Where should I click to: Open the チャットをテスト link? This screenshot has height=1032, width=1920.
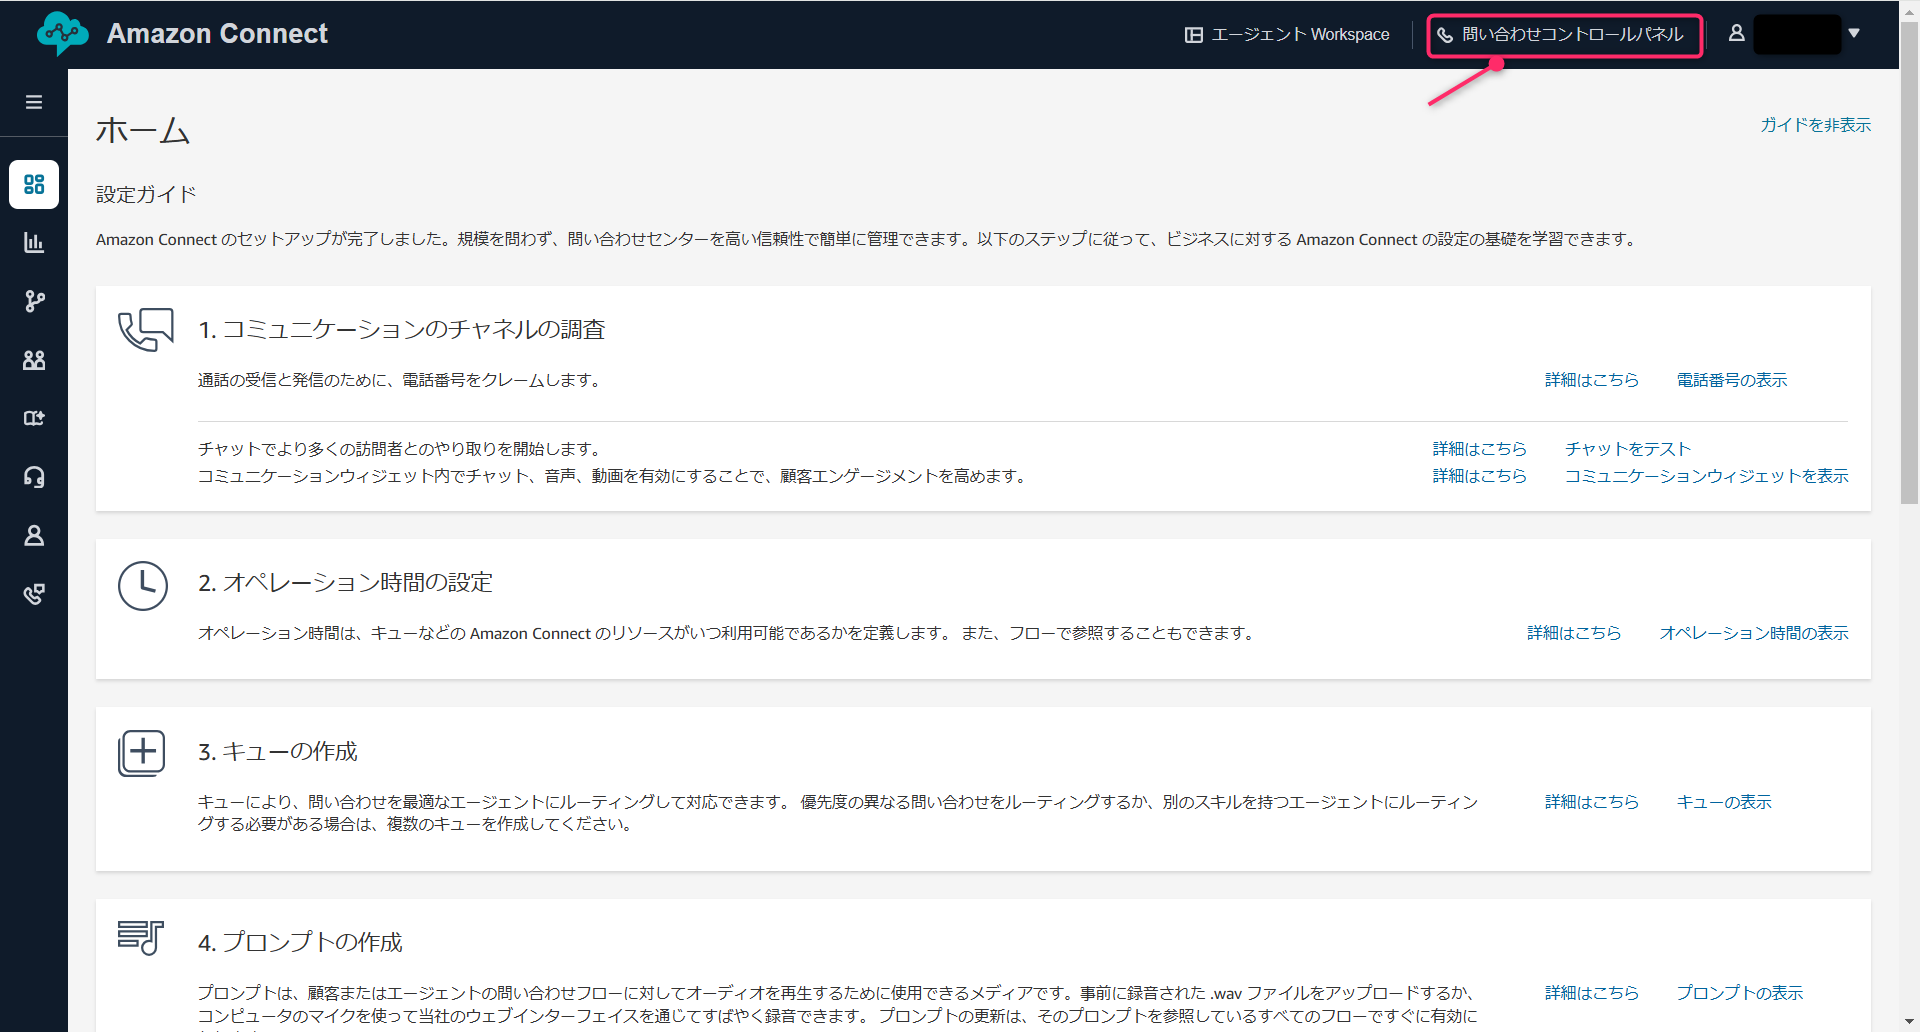coord(1627,449)
